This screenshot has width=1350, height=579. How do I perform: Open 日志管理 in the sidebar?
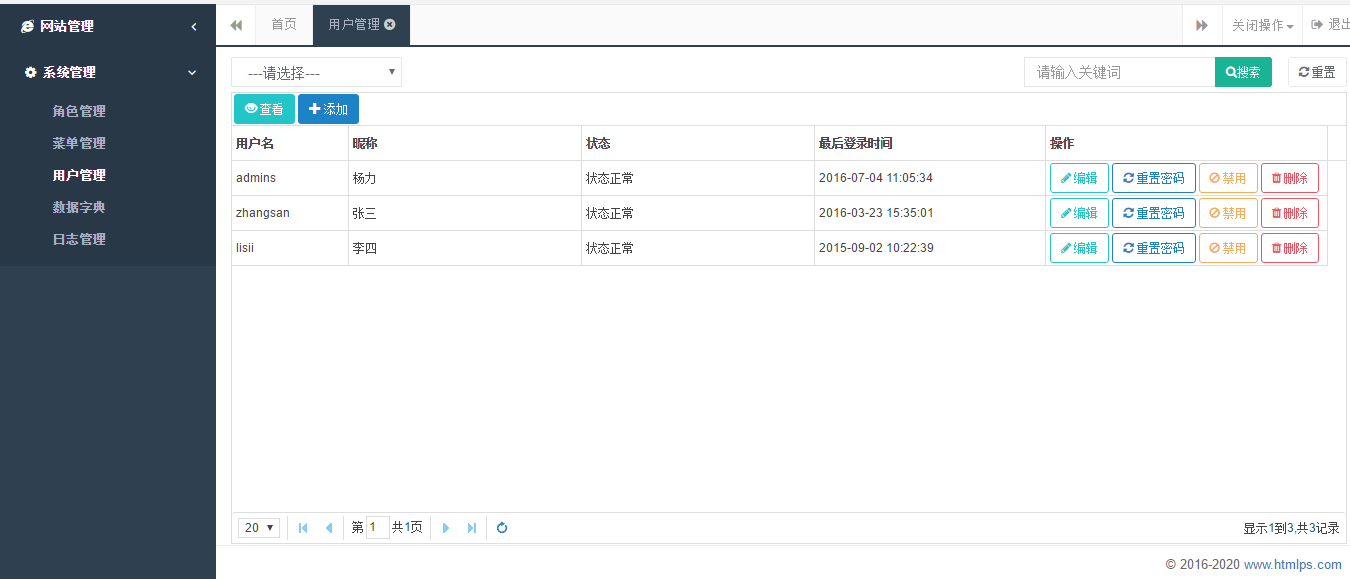coord(79,239)
